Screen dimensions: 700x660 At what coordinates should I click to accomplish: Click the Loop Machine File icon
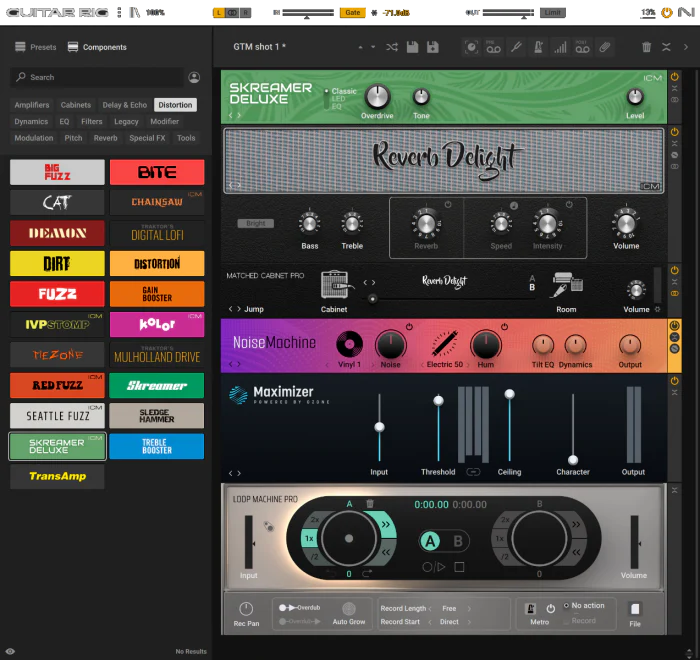click(x=635, y=609)
